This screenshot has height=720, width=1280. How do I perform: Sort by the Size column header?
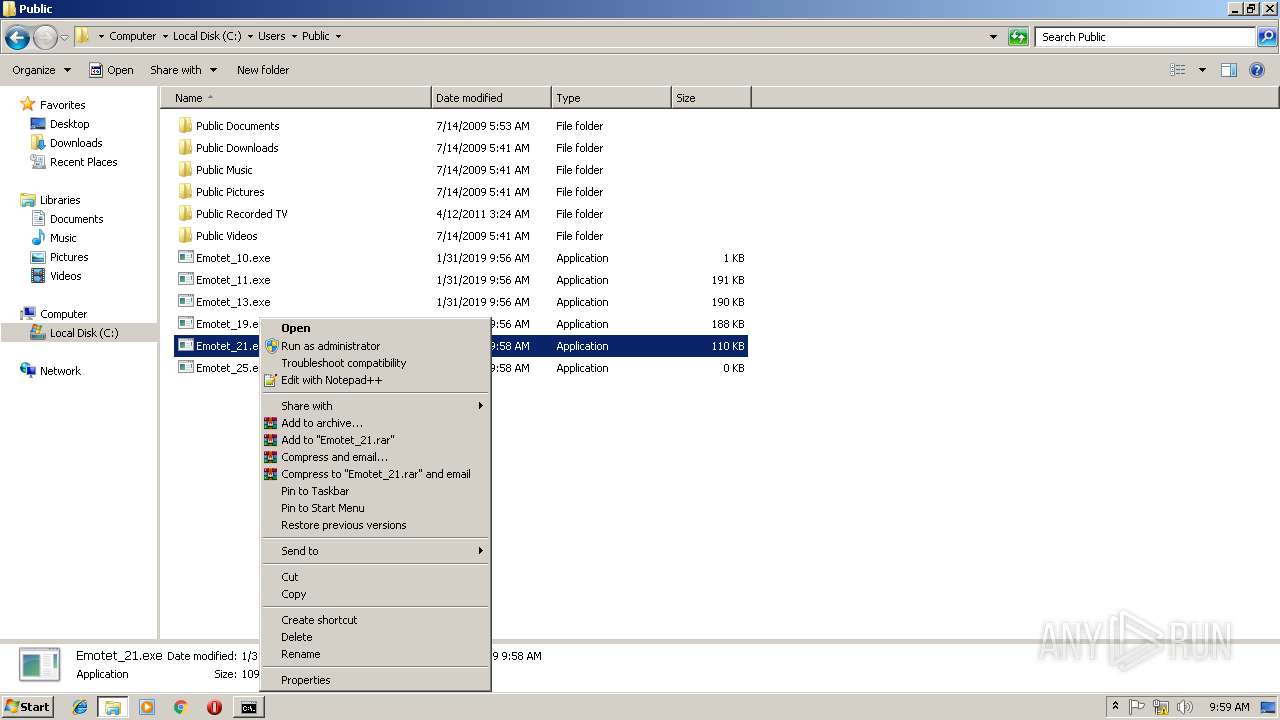[711, 98]
